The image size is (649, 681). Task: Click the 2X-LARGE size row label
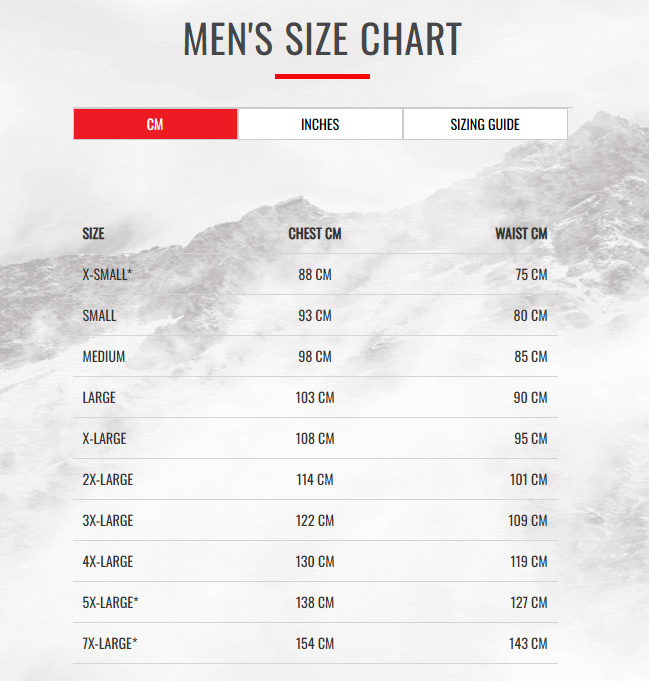coord(107,480)
